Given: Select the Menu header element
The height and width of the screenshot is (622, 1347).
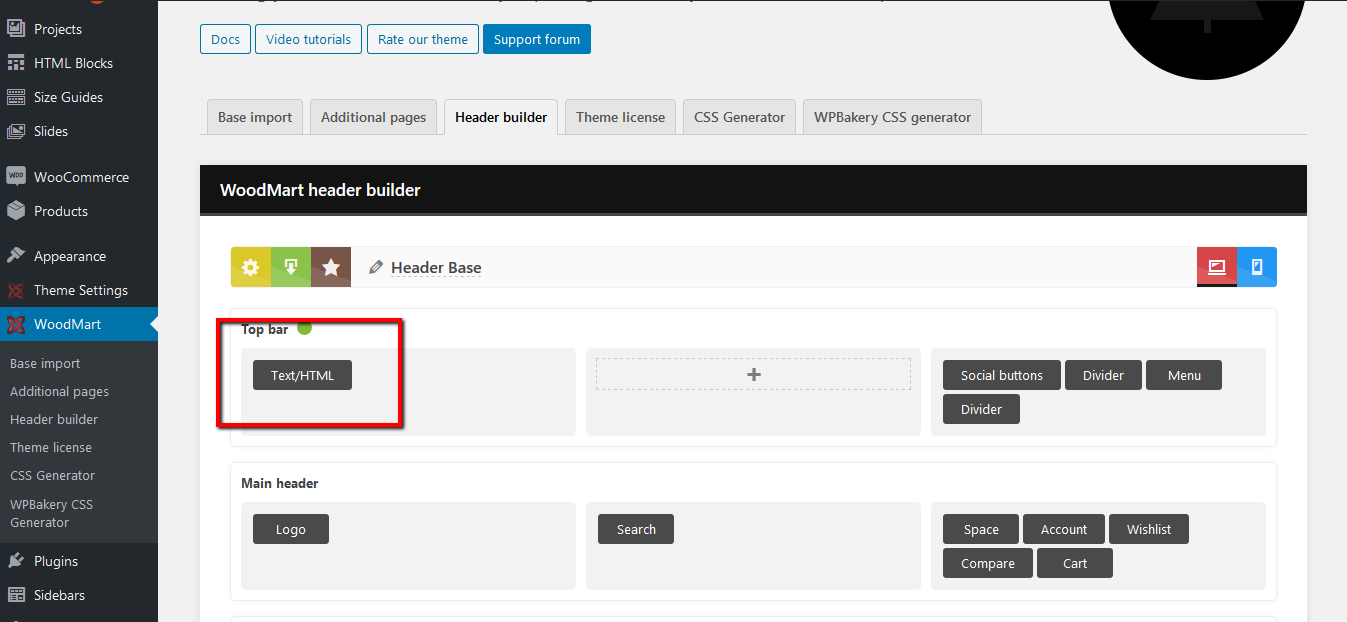Looking at the screenshot, I should (x=1184, y=375).
